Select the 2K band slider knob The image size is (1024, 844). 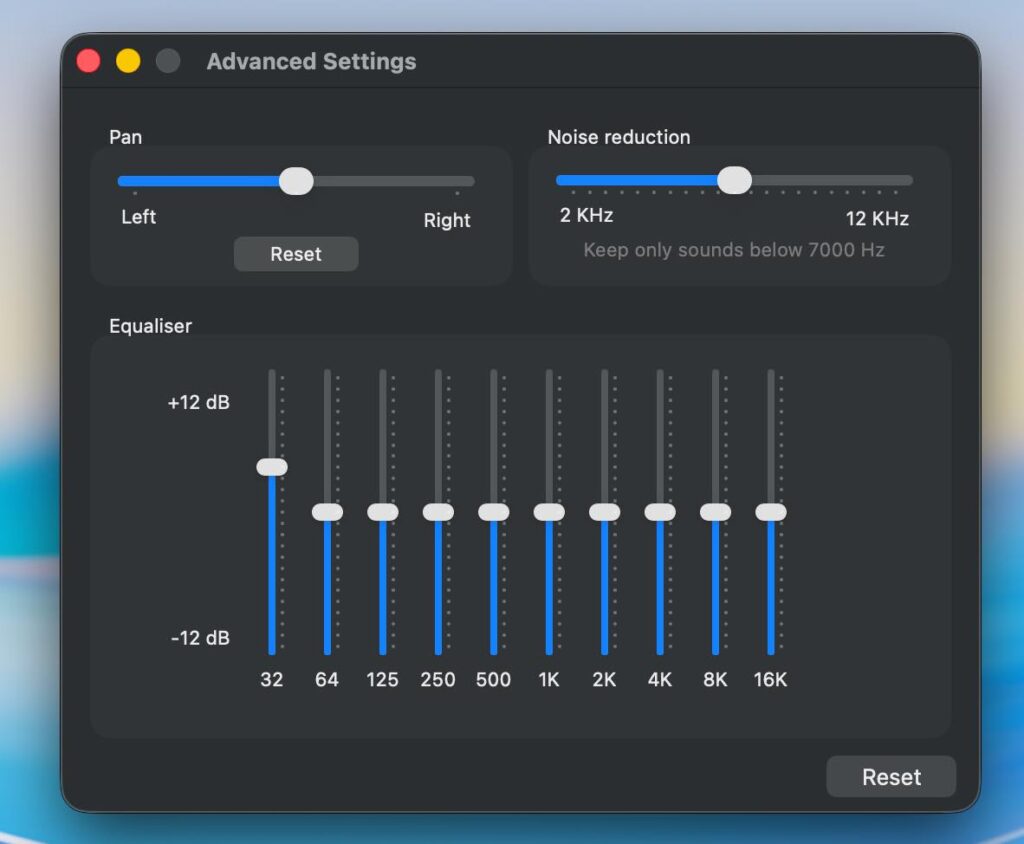[x=605, y=512]
